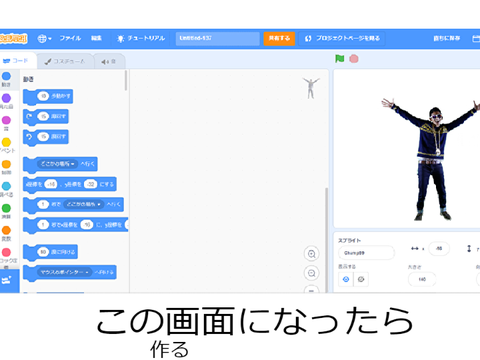Click the workspace zoom out button

pyautogui.click(x=311, y=273)
